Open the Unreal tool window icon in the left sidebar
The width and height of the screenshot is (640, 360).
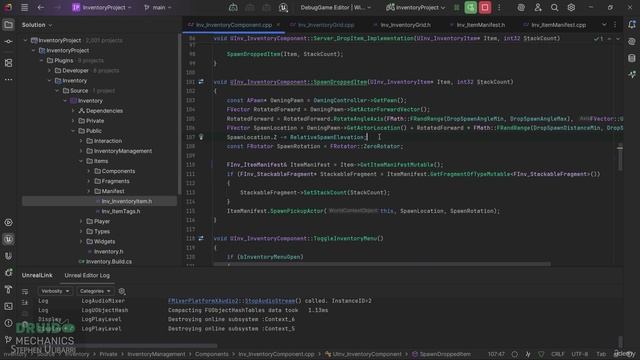pos(8,239)
